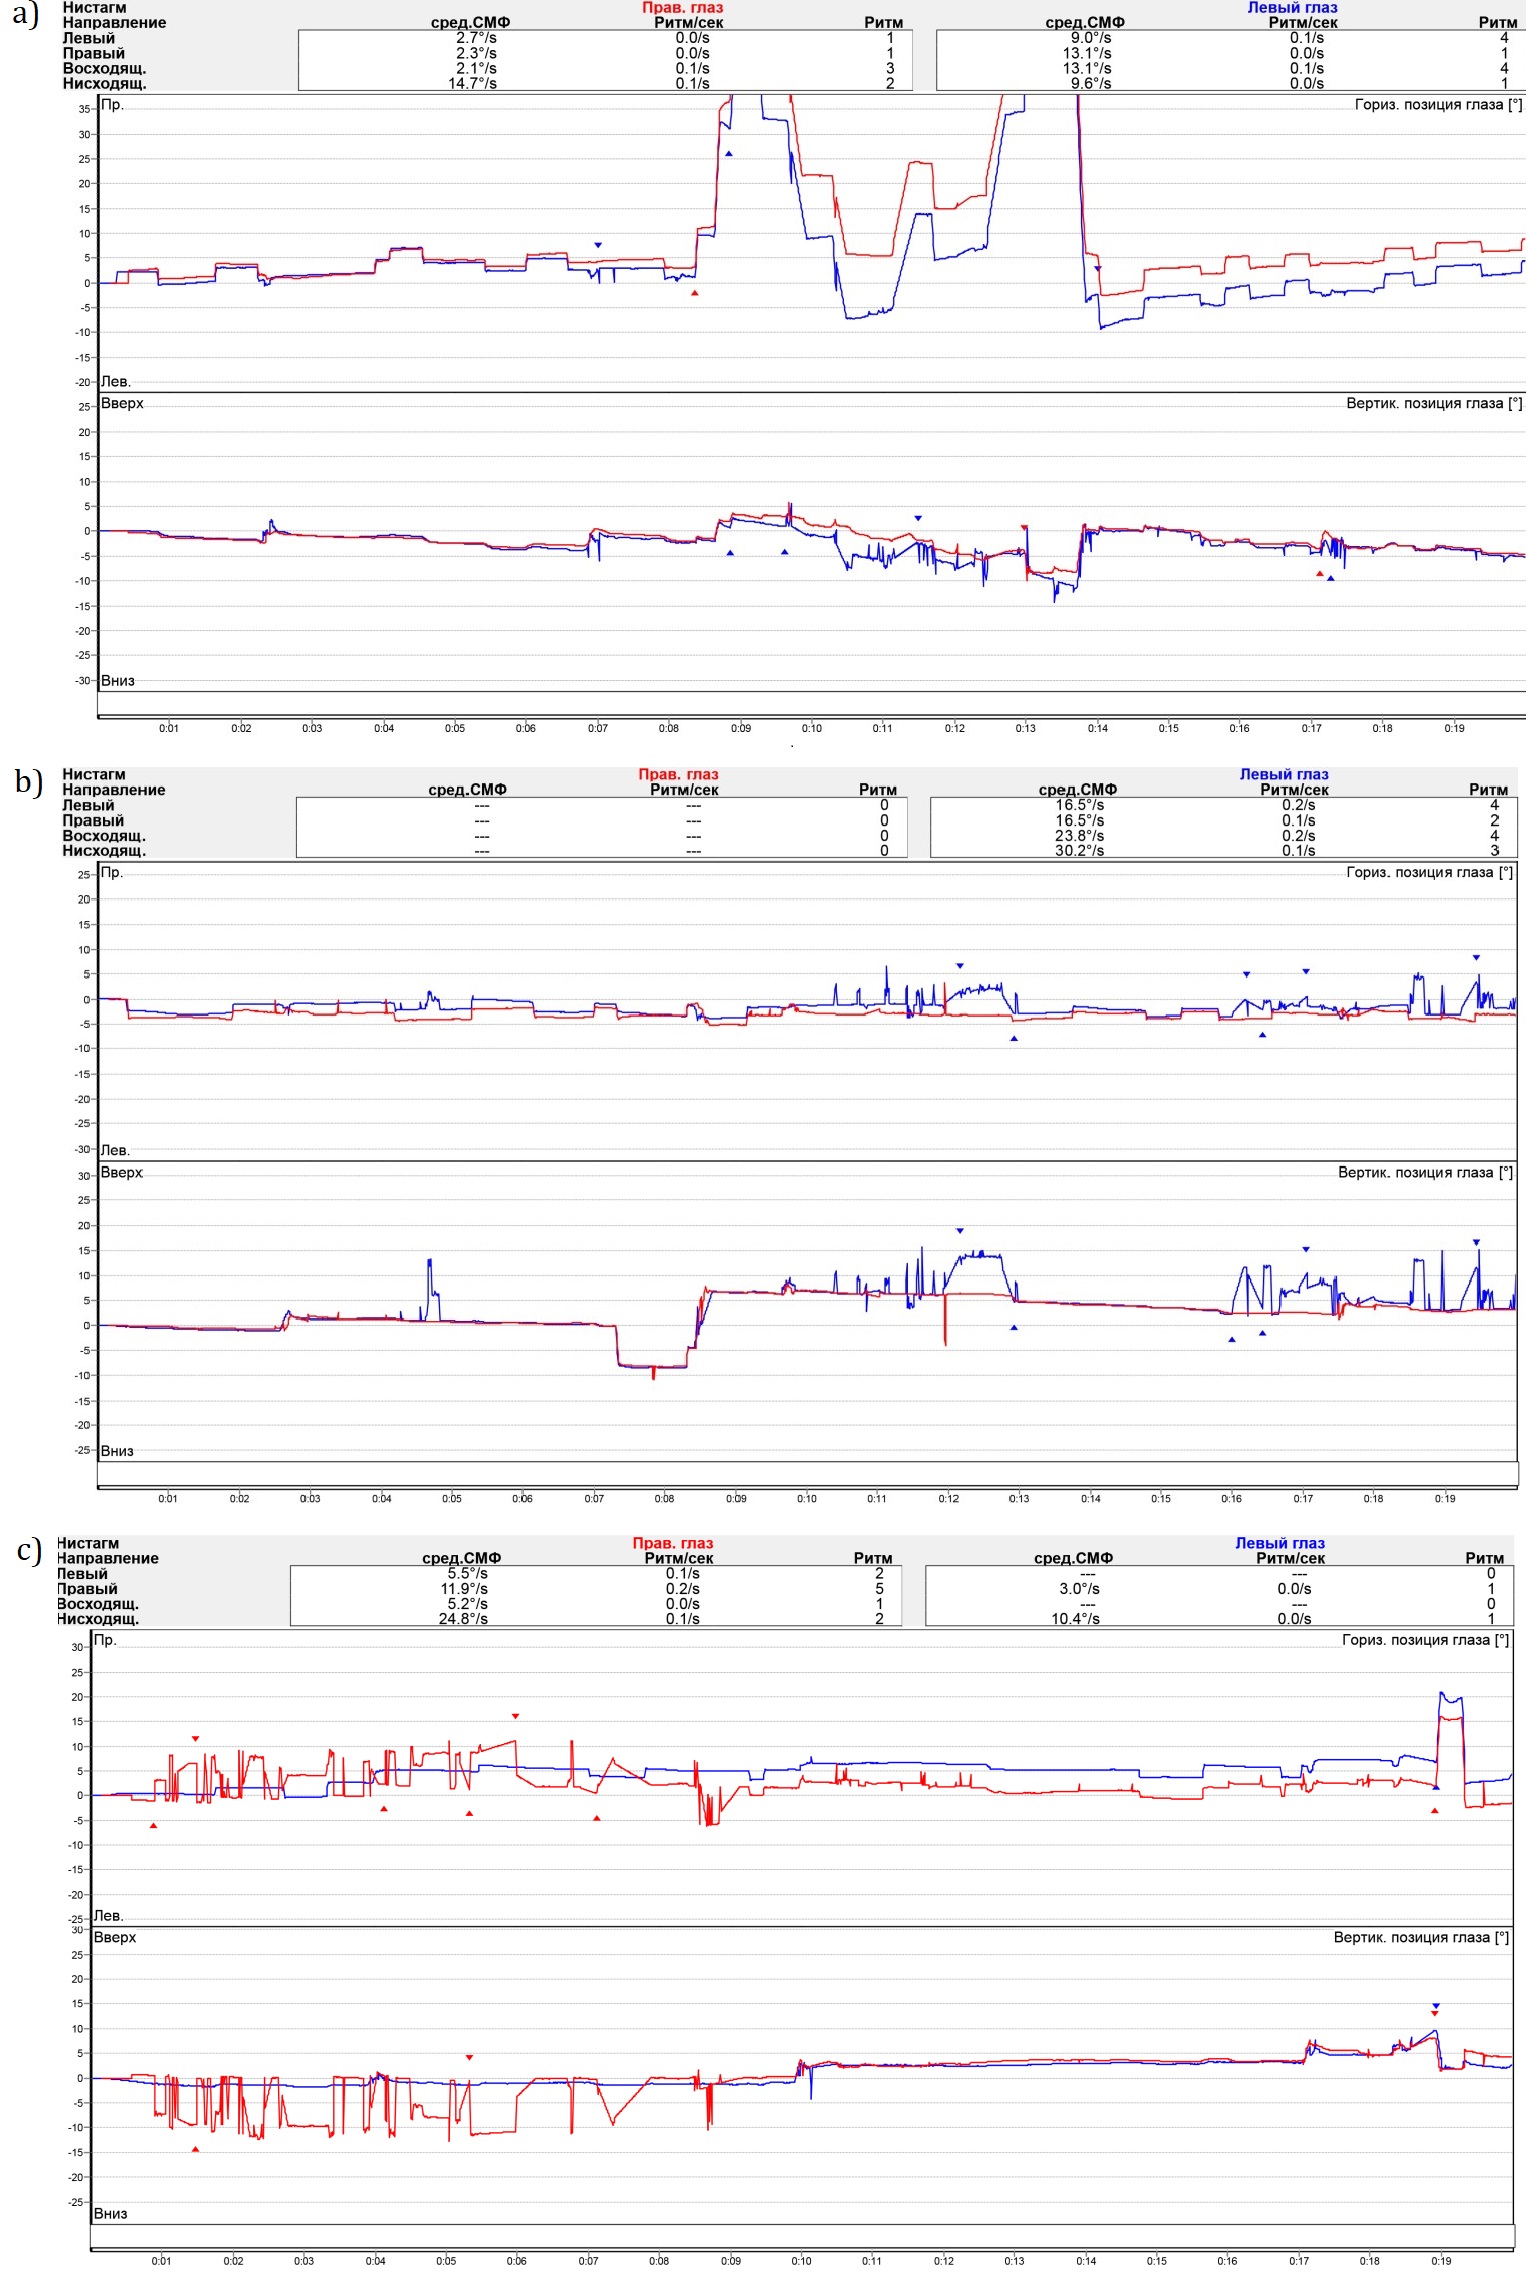The height and width of the screenshot is (2296, 1528).
Task: Click the 0:09 time tick in panel a
Action: point(740,728)
